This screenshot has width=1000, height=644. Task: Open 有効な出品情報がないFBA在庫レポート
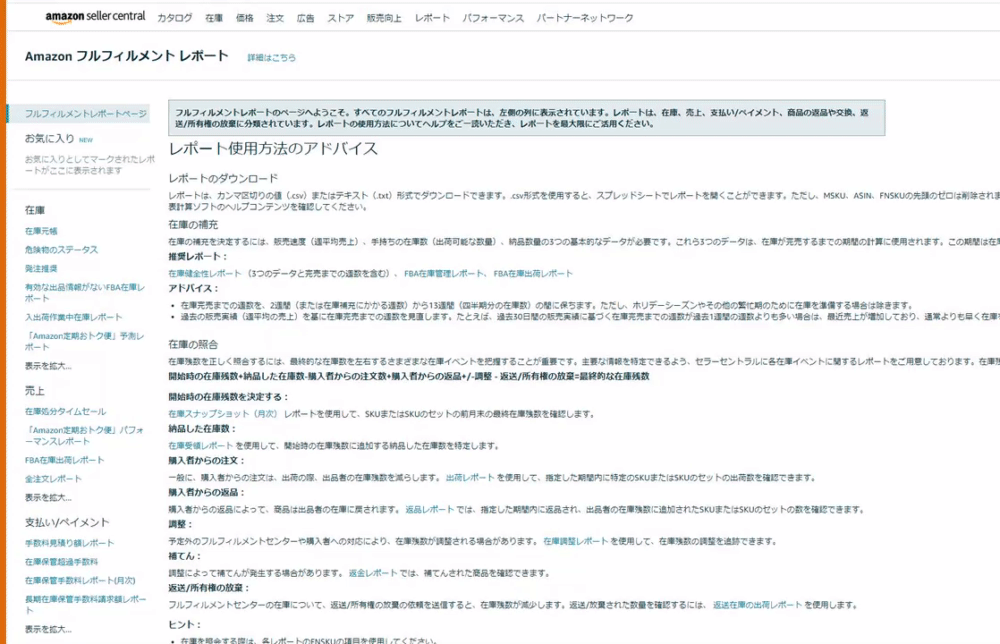click(85, 293)
